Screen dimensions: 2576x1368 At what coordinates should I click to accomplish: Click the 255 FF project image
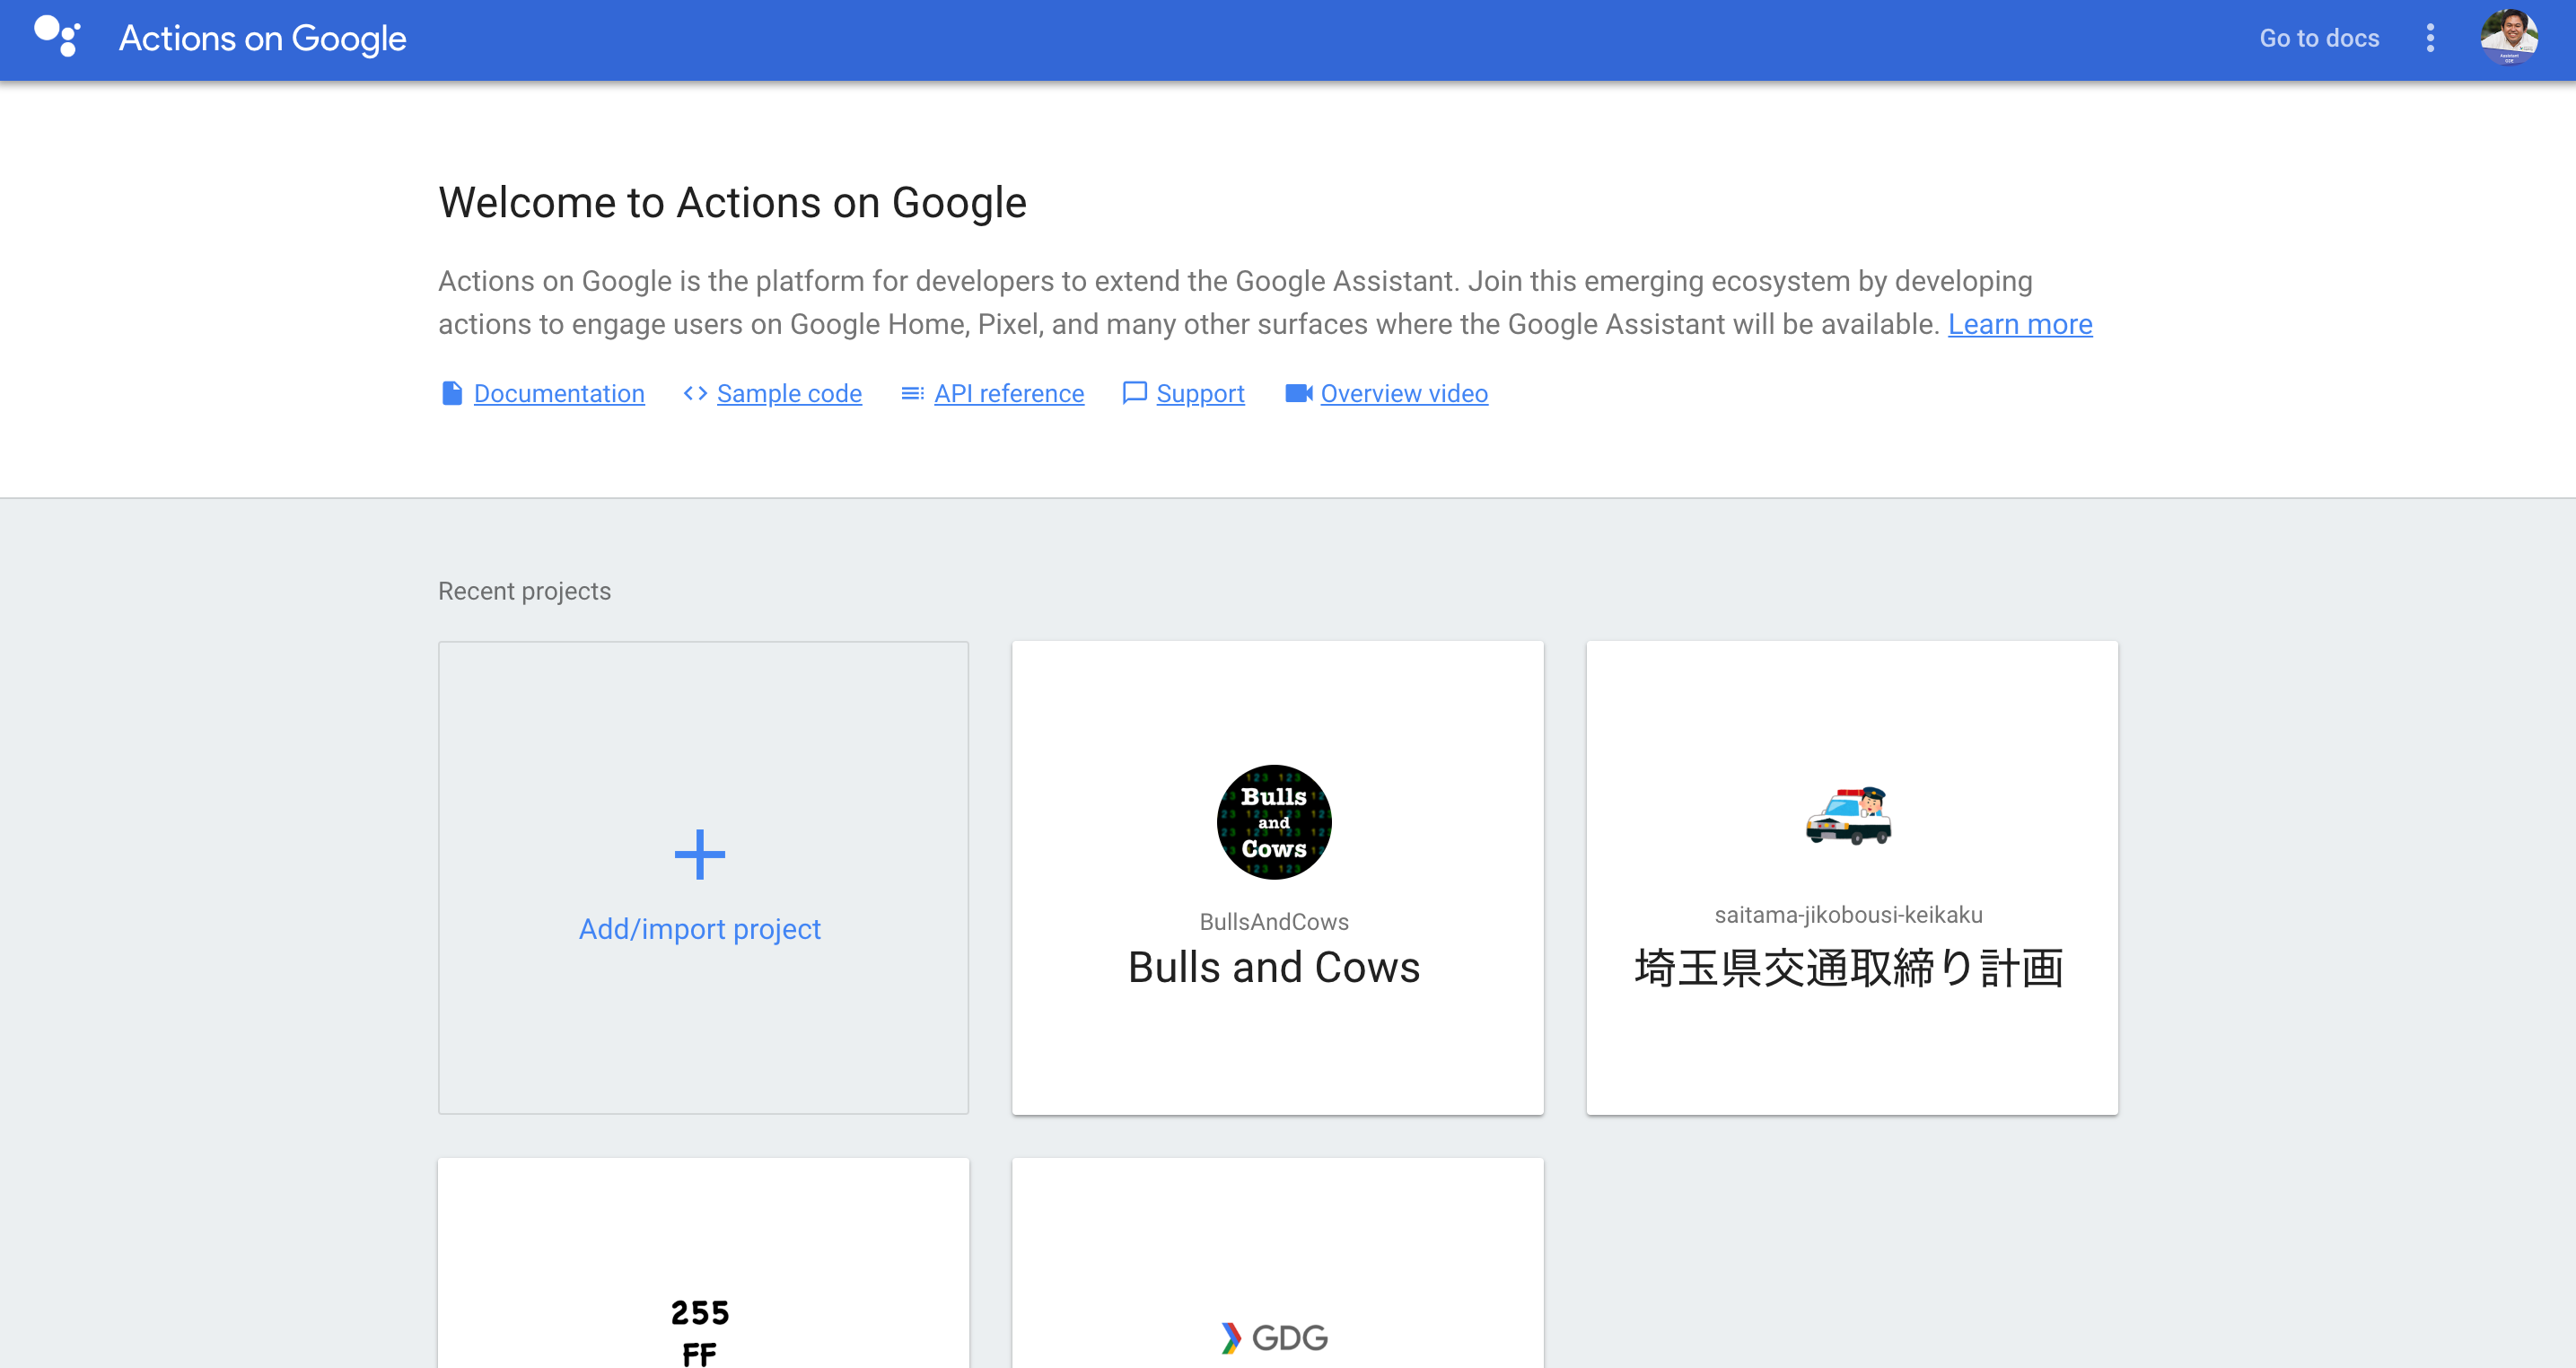point(700,1332)
